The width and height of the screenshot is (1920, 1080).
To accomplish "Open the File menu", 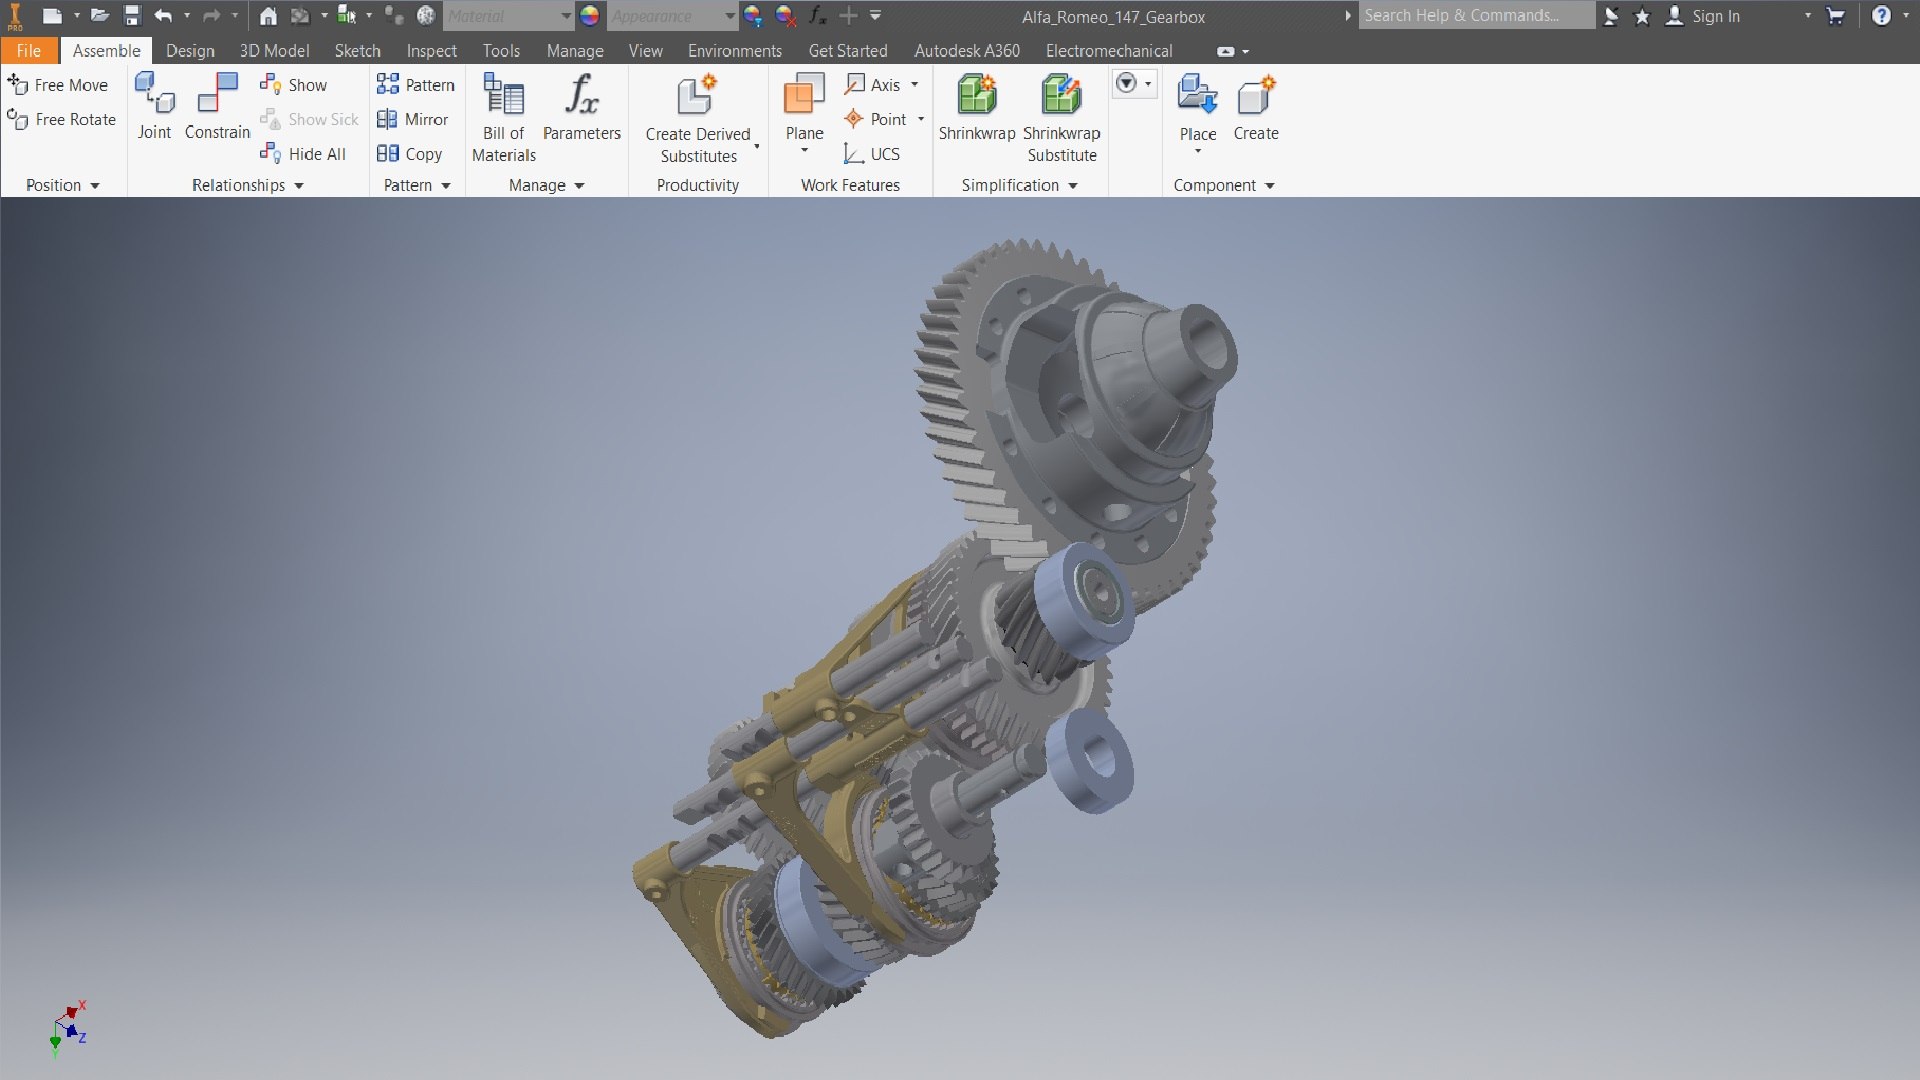I will 29,51.
